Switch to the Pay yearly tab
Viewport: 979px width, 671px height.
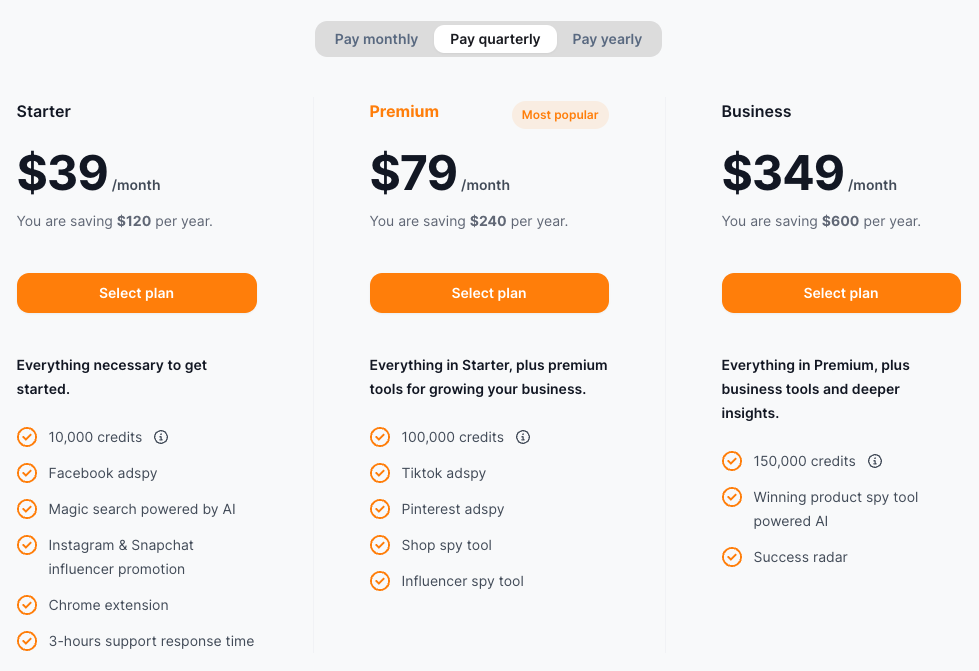point(607,38)
